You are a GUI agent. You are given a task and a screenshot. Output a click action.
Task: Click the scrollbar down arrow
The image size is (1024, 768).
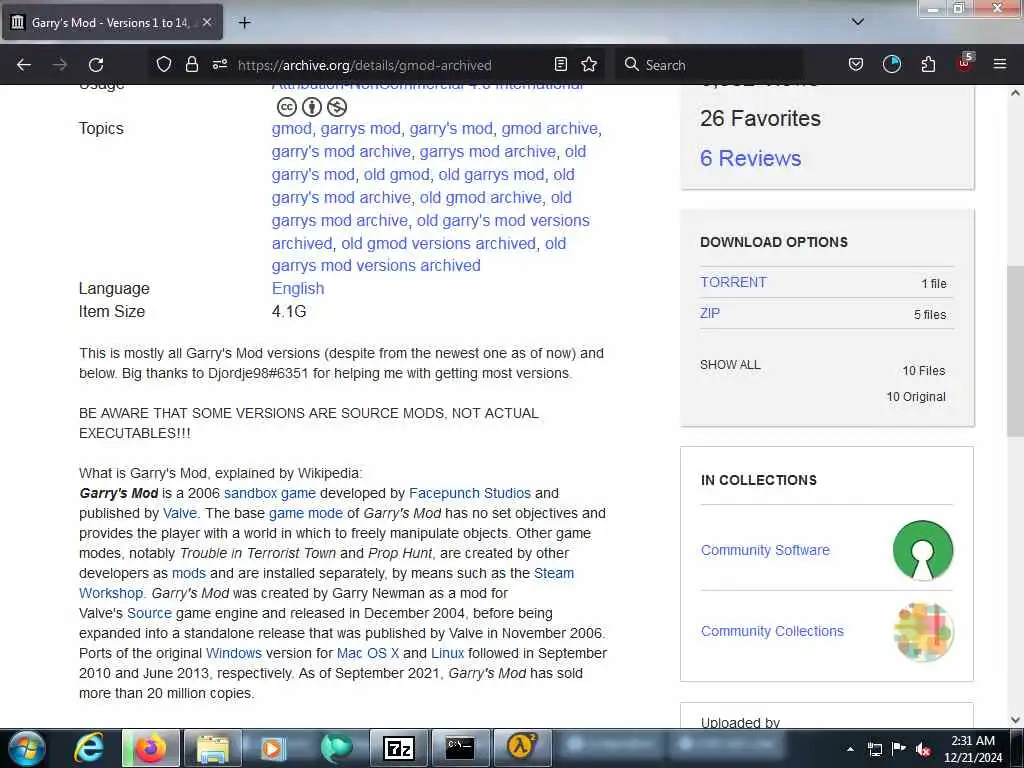(x=1015, y=720)
